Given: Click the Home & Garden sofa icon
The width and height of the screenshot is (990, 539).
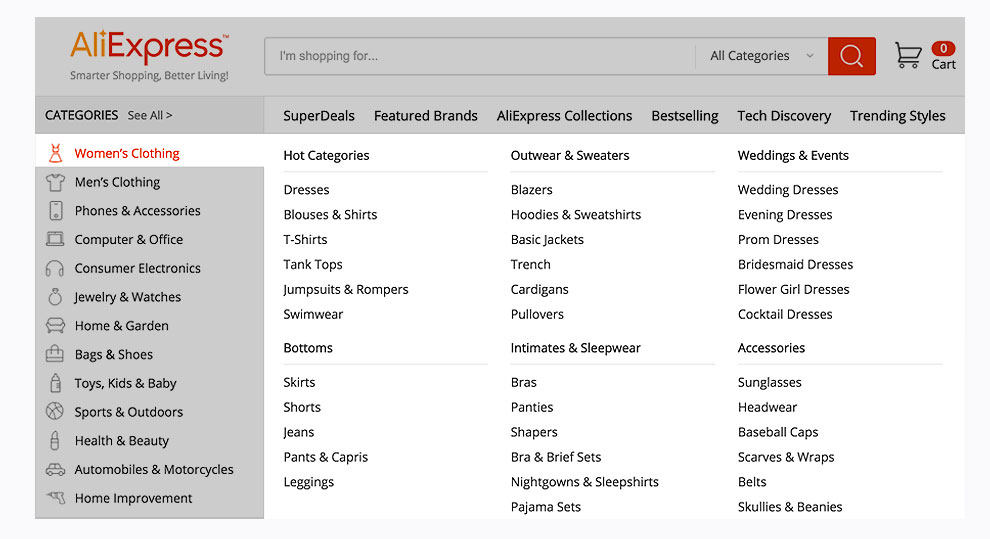Looking at the screenshot, I should tap(55, 326).
